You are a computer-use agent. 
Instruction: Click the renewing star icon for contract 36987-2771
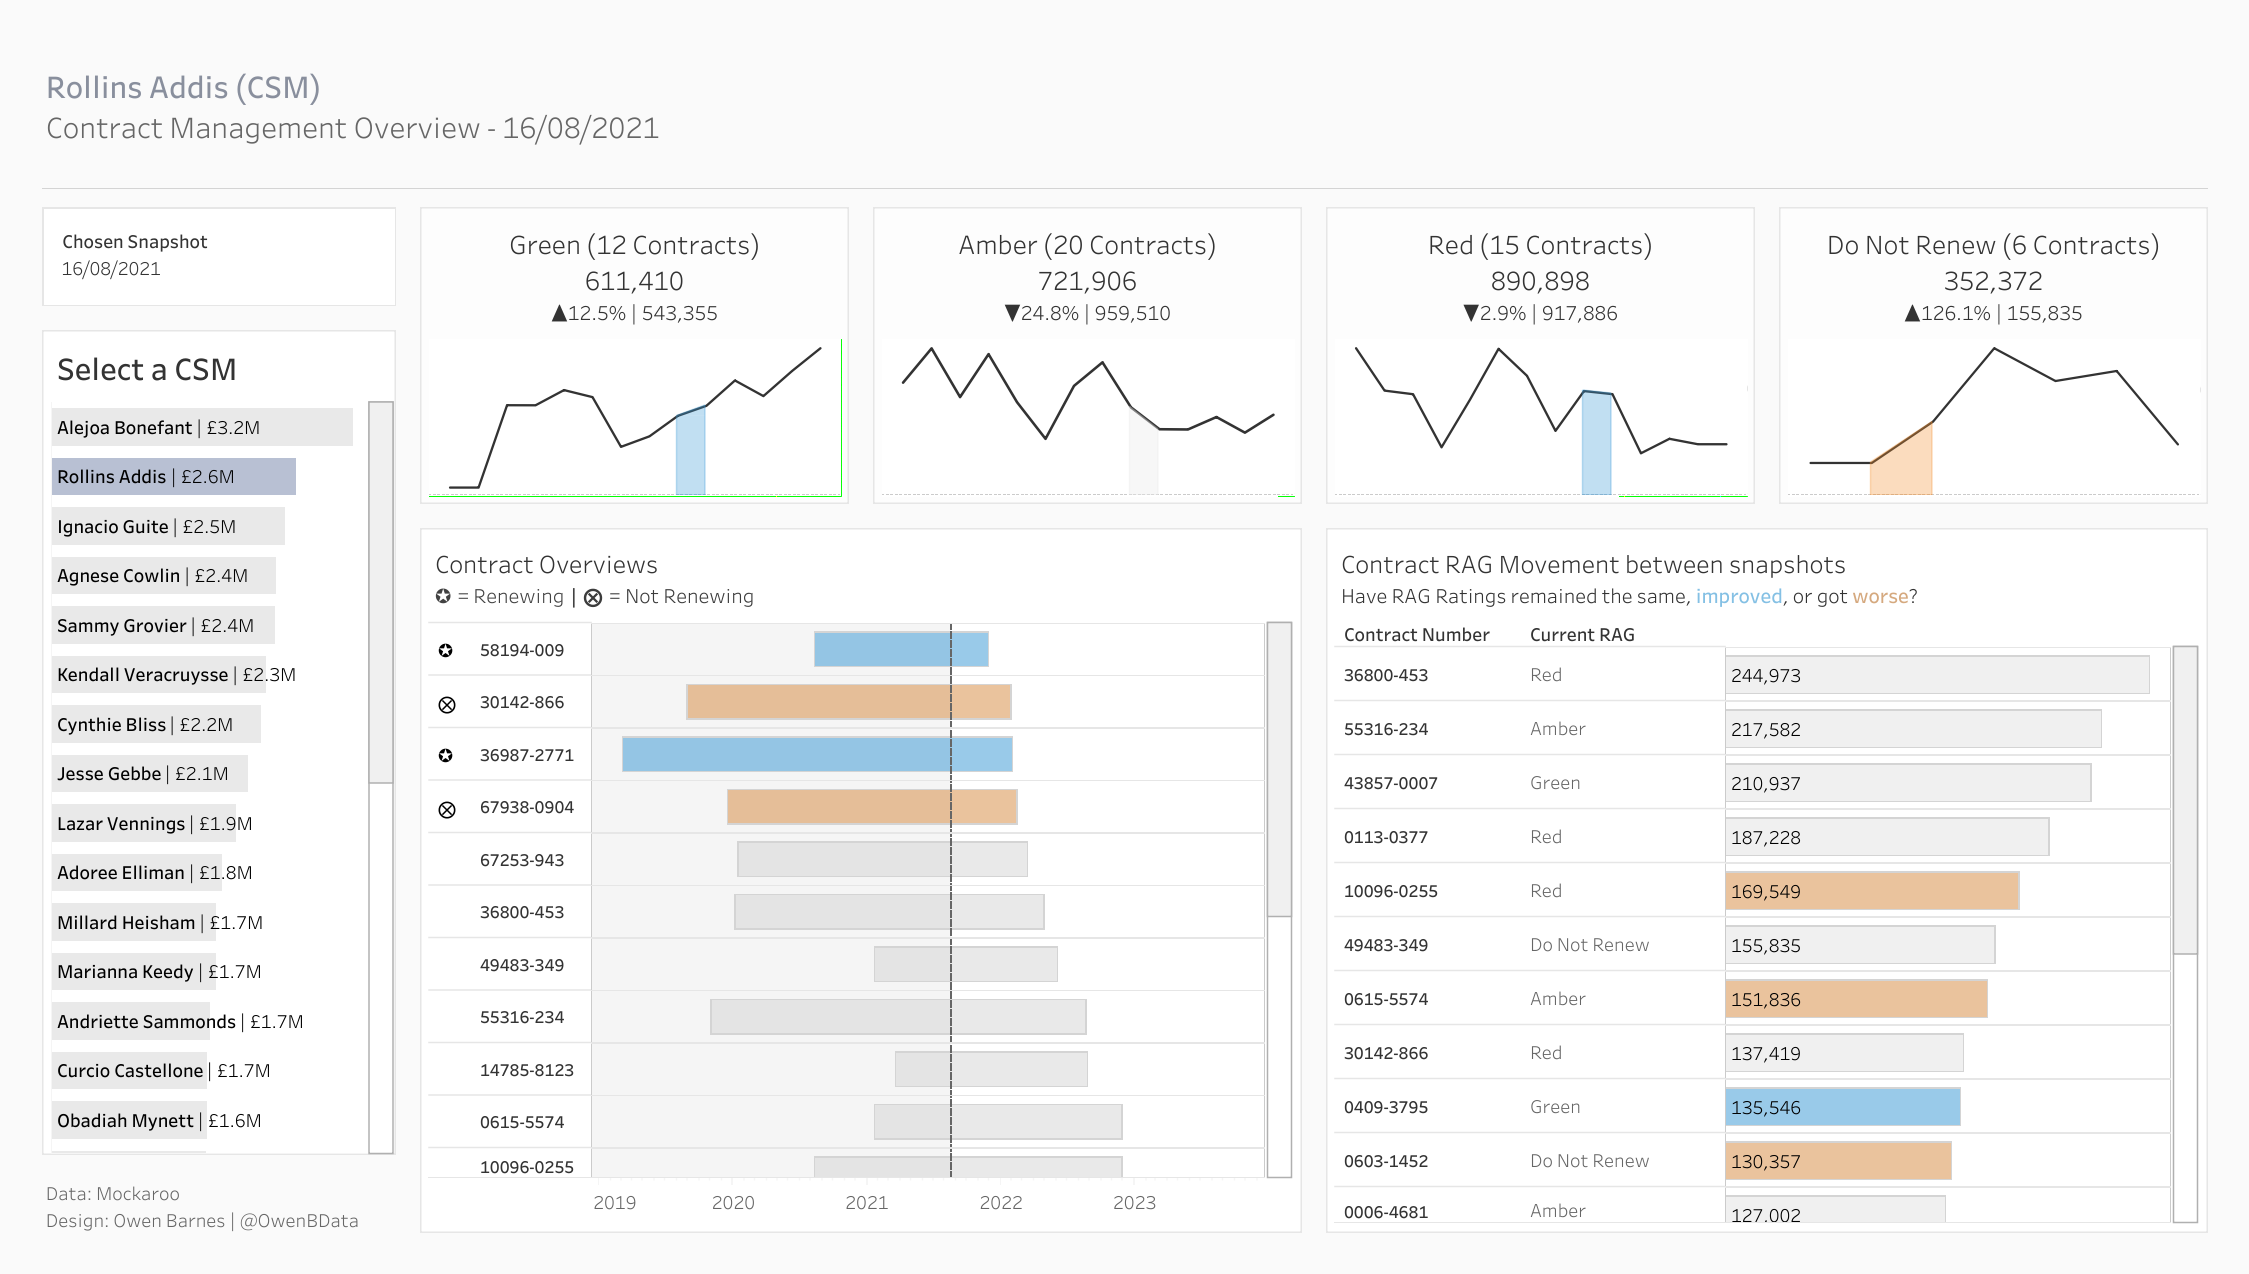coord(446,755)
